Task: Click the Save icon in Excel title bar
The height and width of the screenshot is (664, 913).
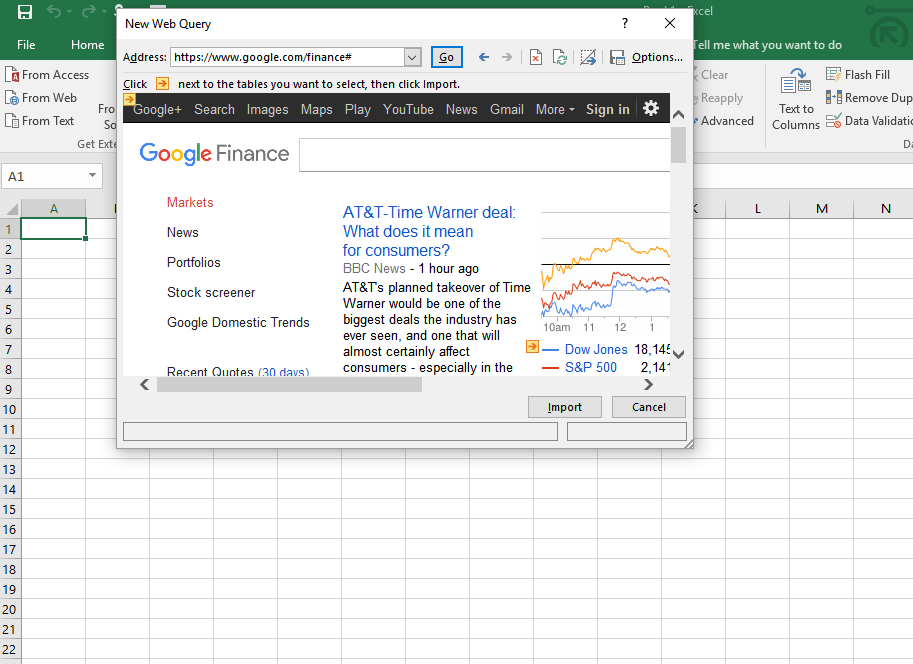Action: pos(24,12)
